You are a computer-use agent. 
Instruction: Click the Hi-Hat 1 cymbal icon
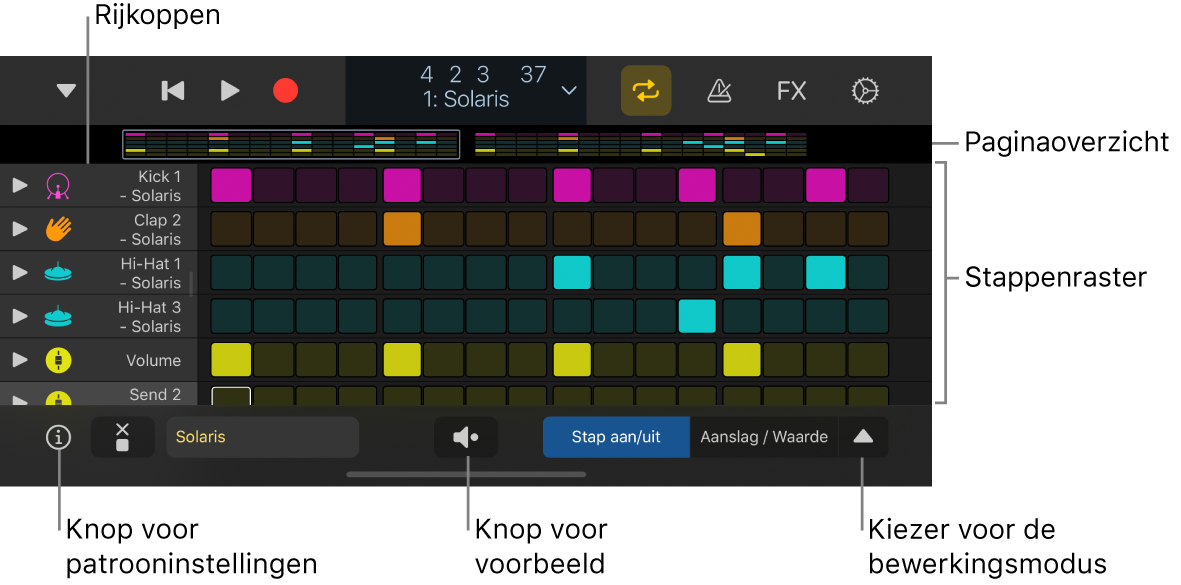tap(58, 273)
